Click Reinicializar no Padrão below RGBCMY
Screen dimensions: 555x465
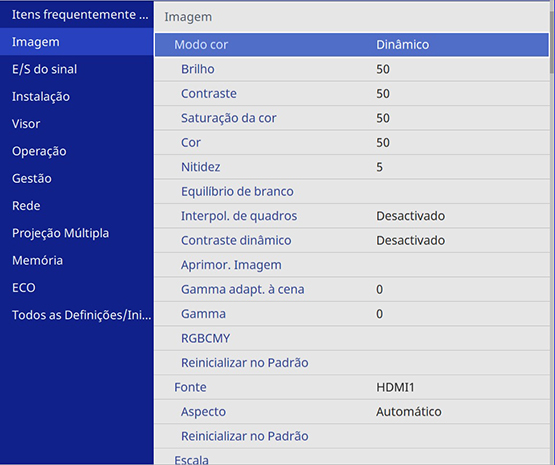coord(352,363)
